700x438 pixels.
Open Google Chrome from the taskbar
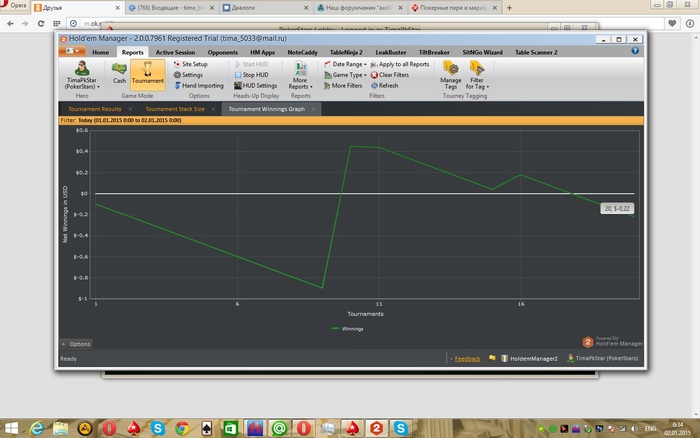point(182,429)
